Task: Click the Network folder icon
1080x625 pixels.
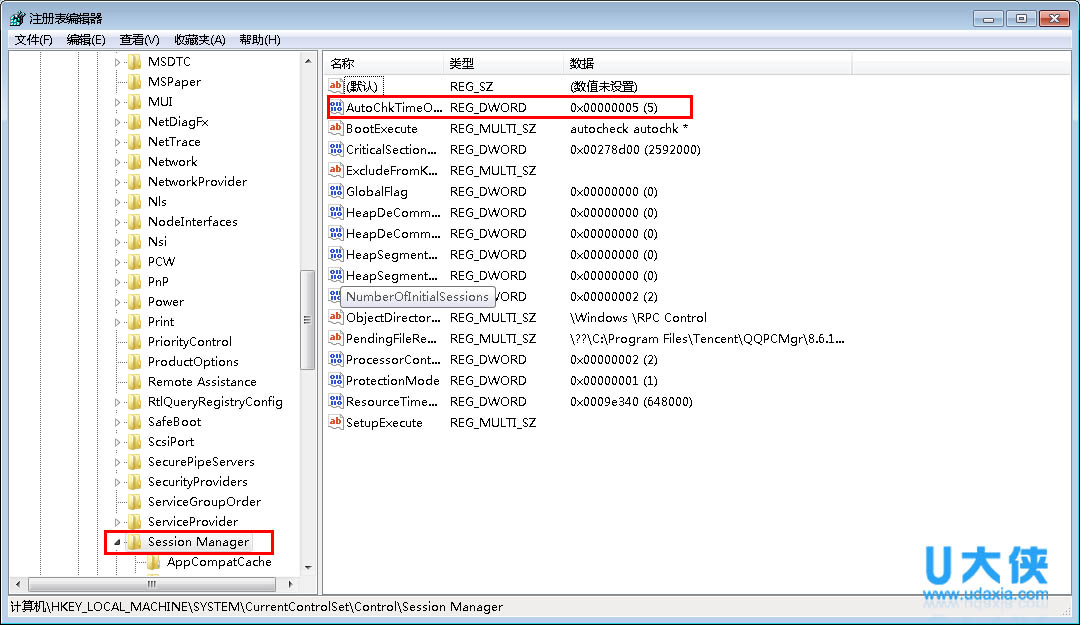Action: [136, 161]
